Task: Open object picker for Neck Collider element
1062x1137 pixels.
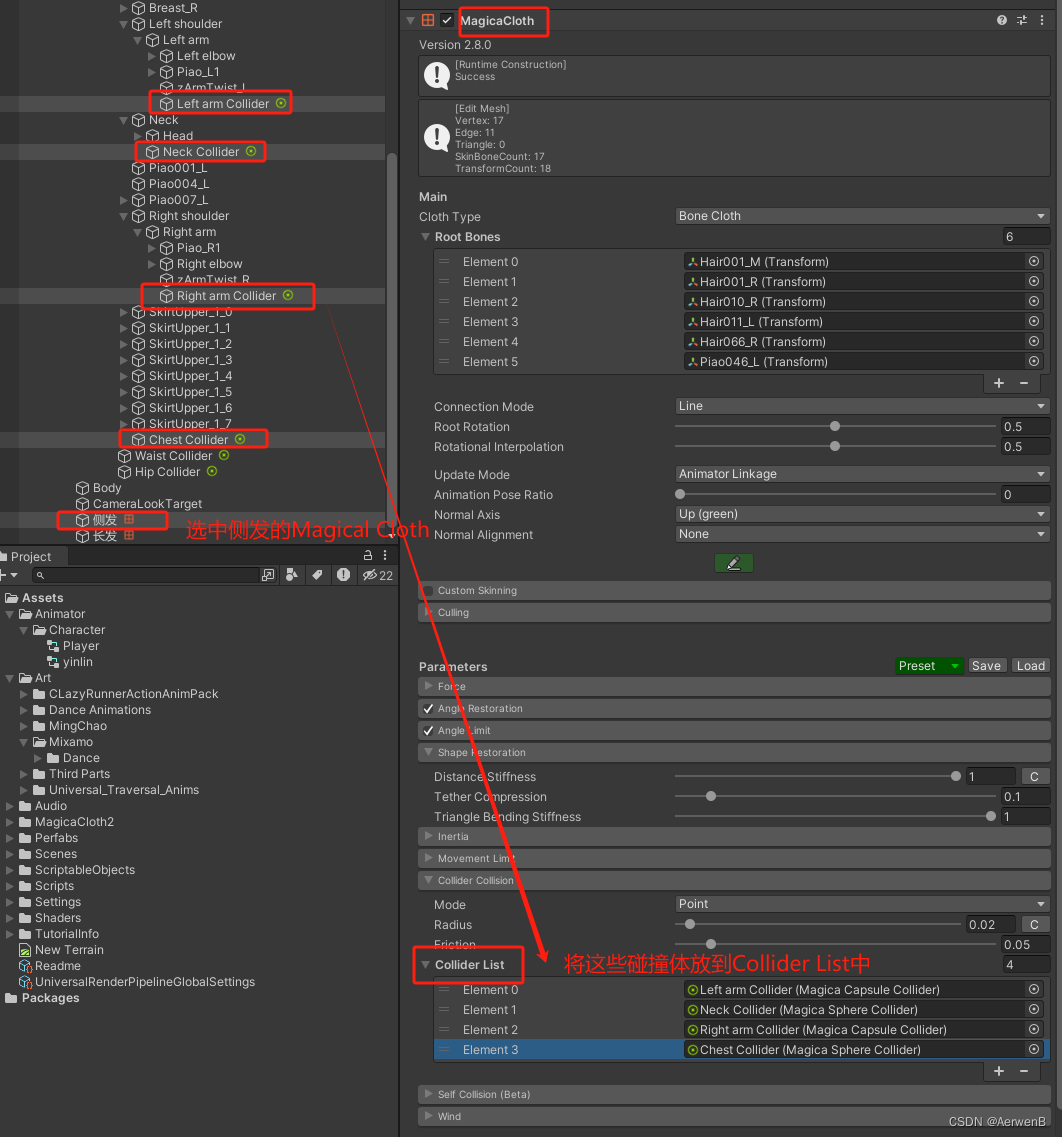Action: coord(1034,1009)
